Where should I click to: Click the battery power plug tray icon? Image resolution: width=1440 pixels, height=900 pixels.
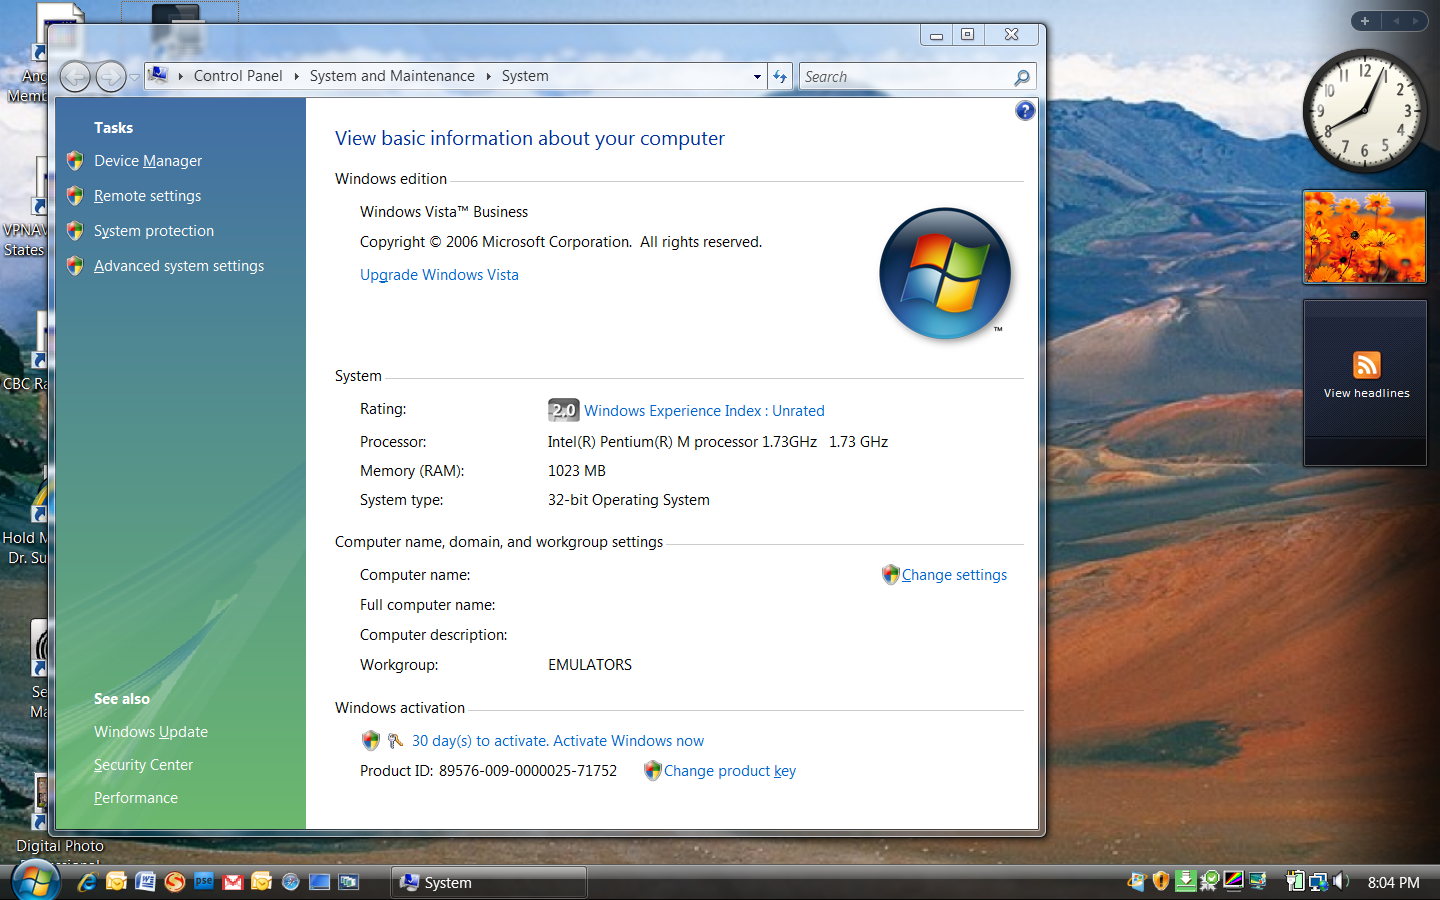[1295, 881]
